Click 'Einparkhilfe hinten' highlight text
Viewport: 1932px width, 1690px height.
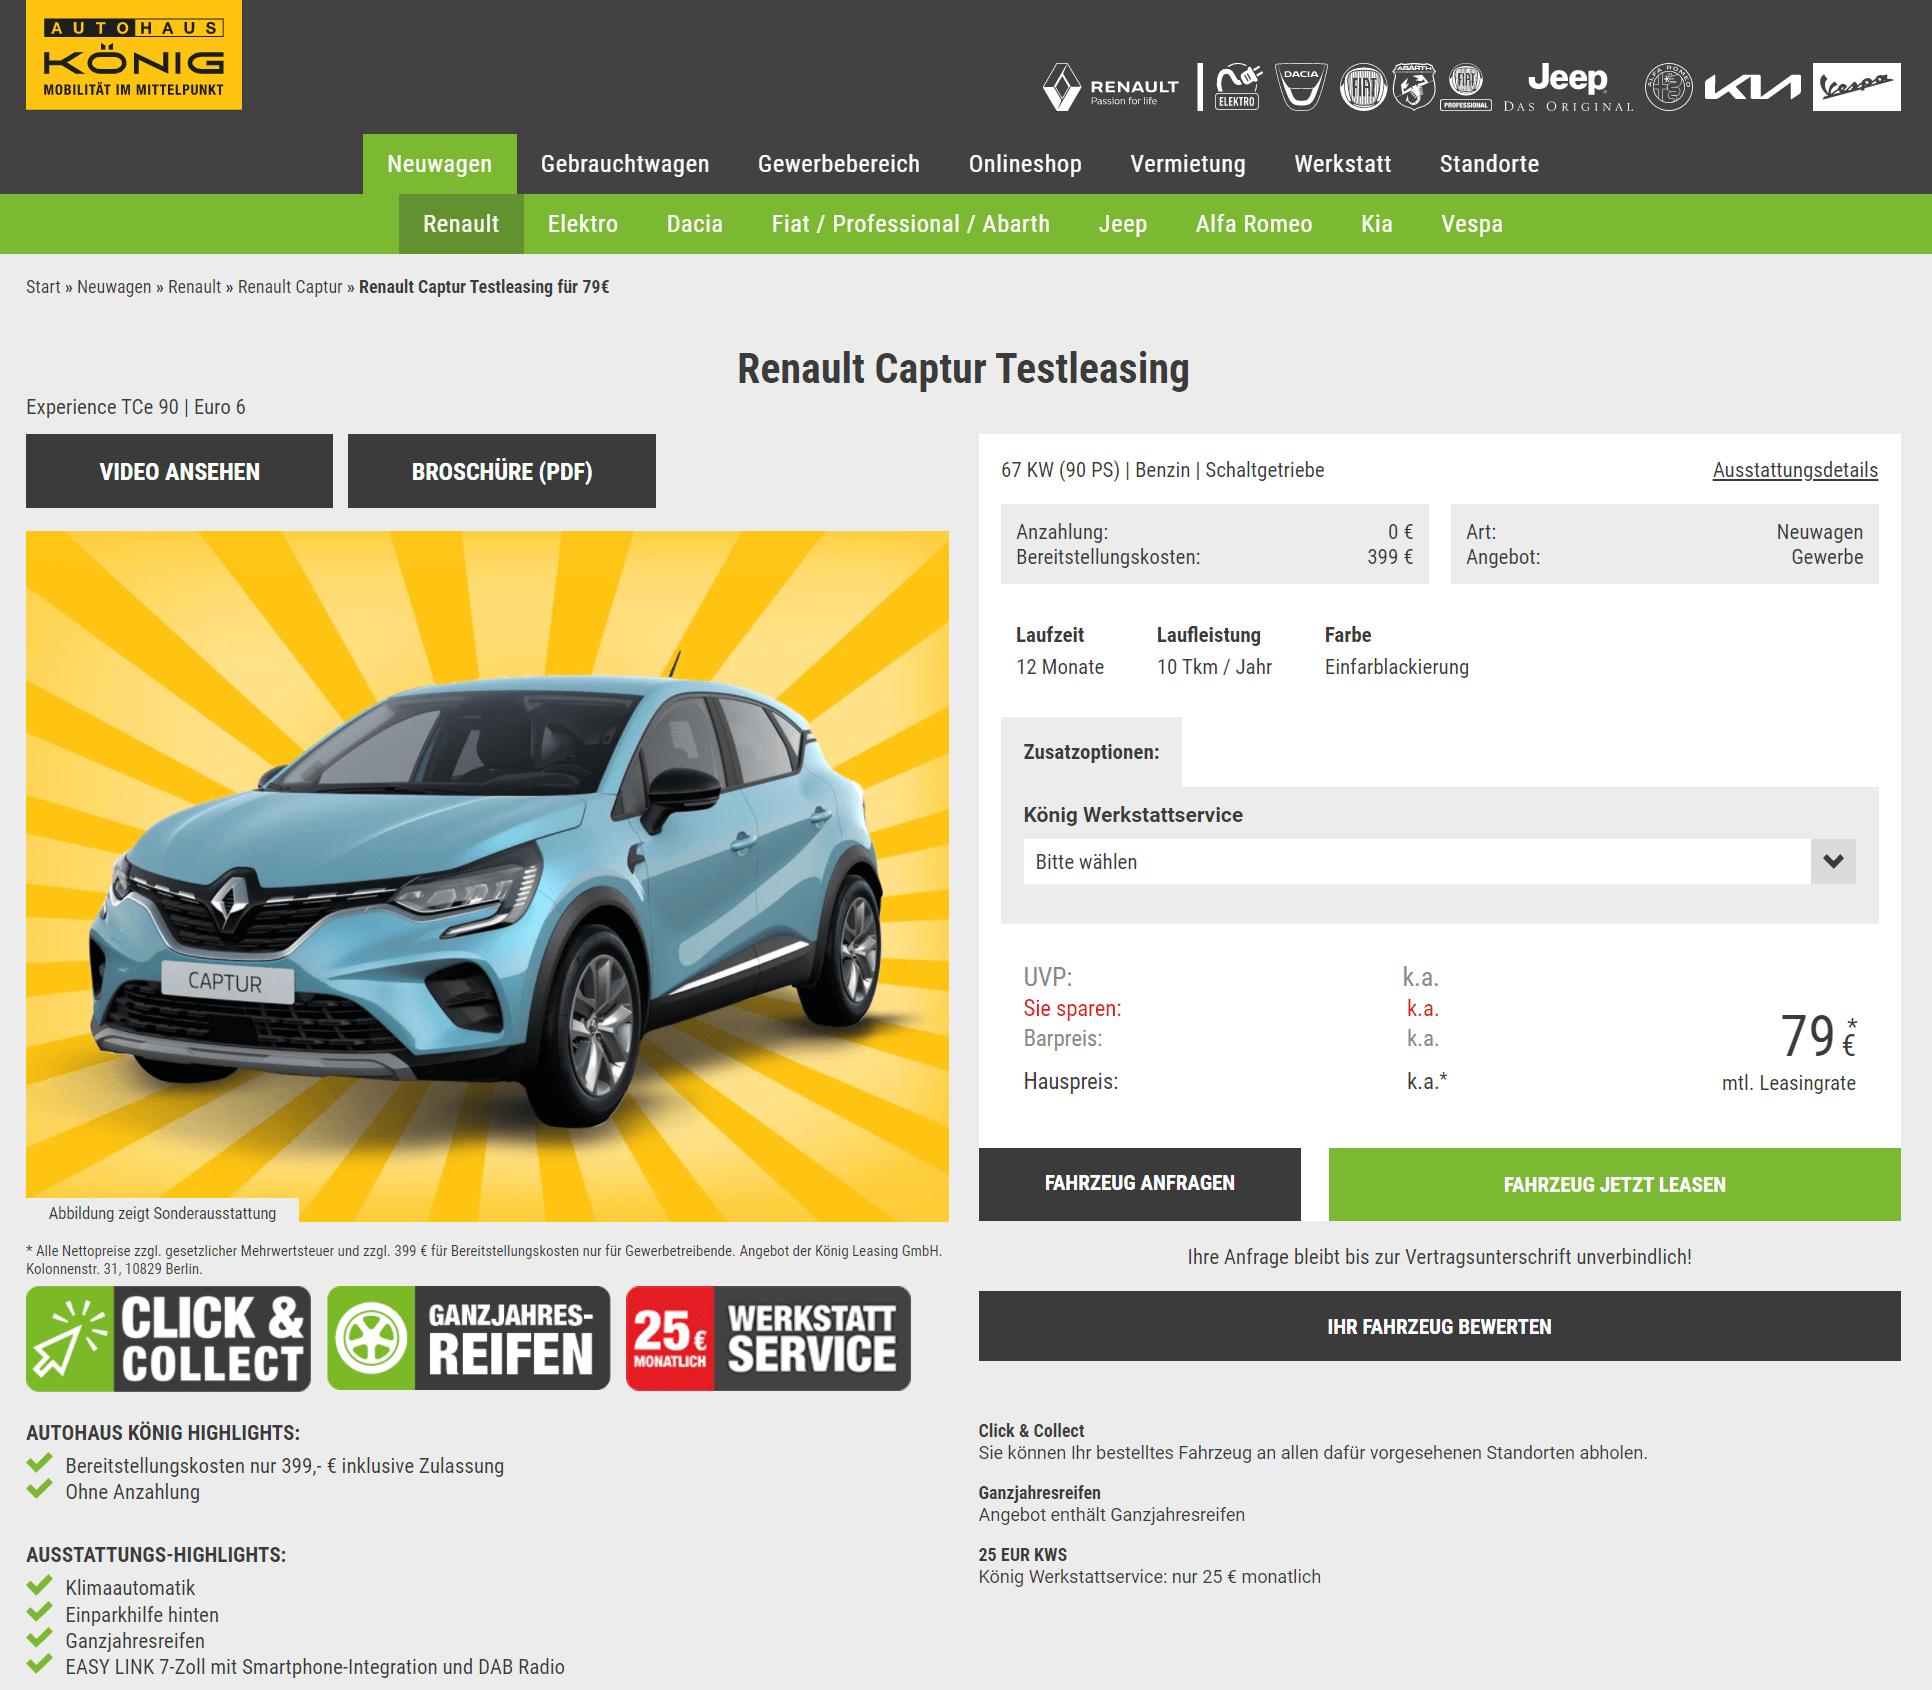coord(142,1615)
